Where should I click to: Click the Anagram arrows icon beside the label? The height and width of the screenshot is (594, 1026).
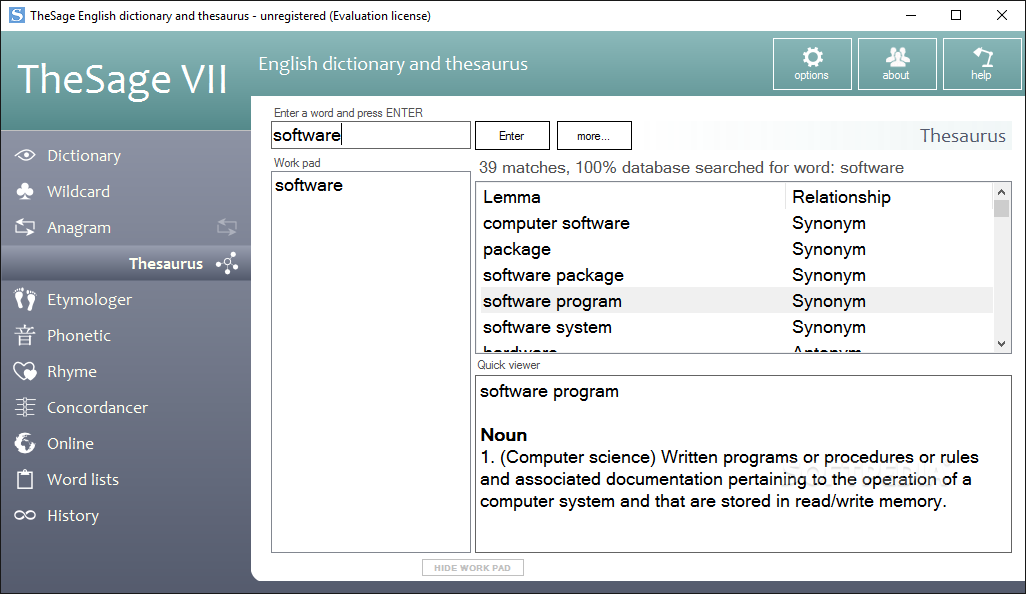point(25,228)
